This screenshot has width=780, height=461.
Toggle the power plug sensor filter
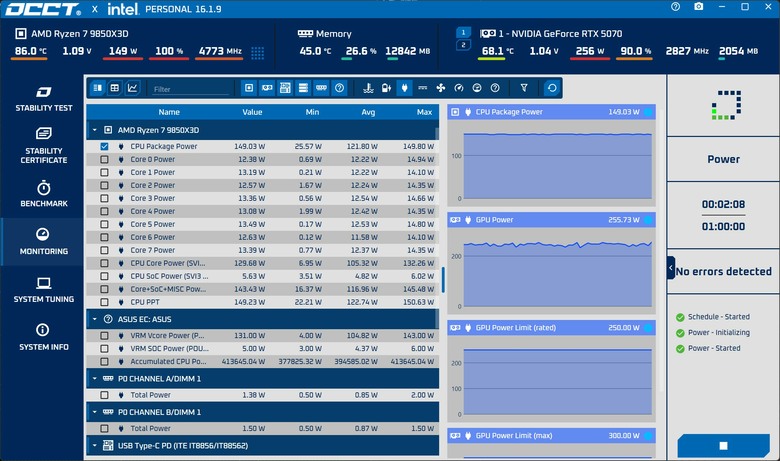point(404,88)
